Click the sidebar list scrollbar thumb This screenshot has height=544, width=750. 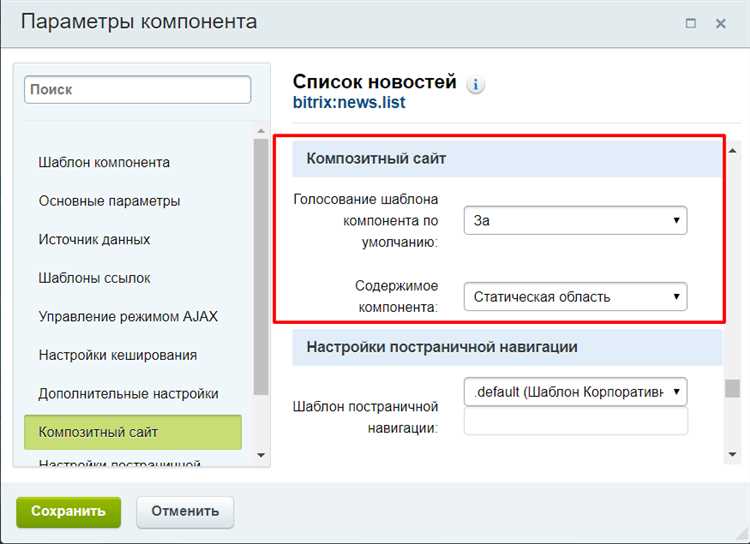coord(261,267)
